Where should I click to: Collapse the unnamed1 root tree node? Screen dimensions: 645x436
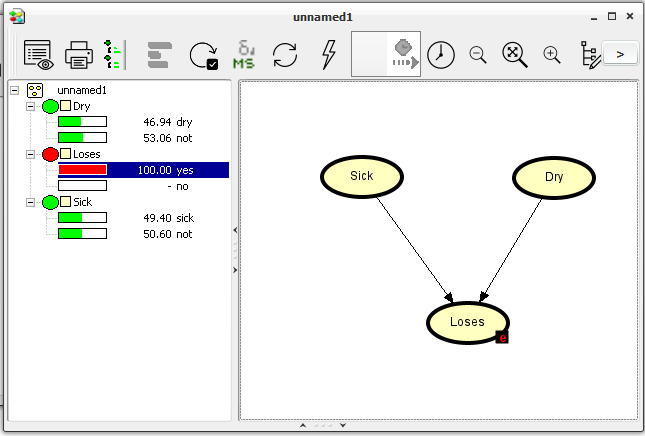(14, 90)
